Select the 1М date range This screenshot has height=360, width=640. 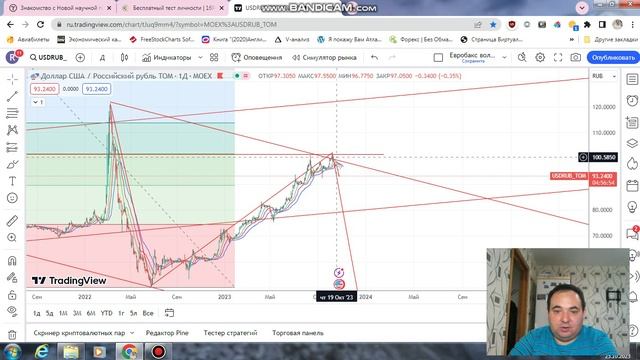(x=63, y=313)
